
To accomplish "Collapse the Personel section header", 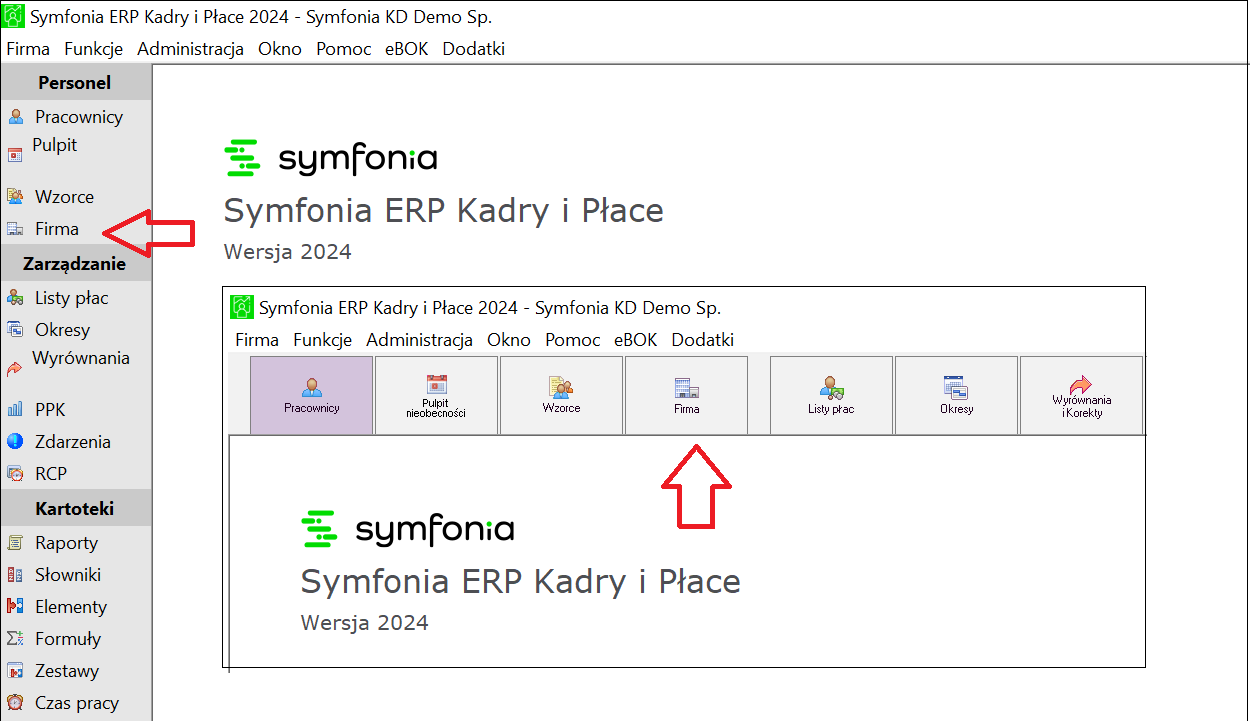I will pyautogui.click(x=75, y=83).
